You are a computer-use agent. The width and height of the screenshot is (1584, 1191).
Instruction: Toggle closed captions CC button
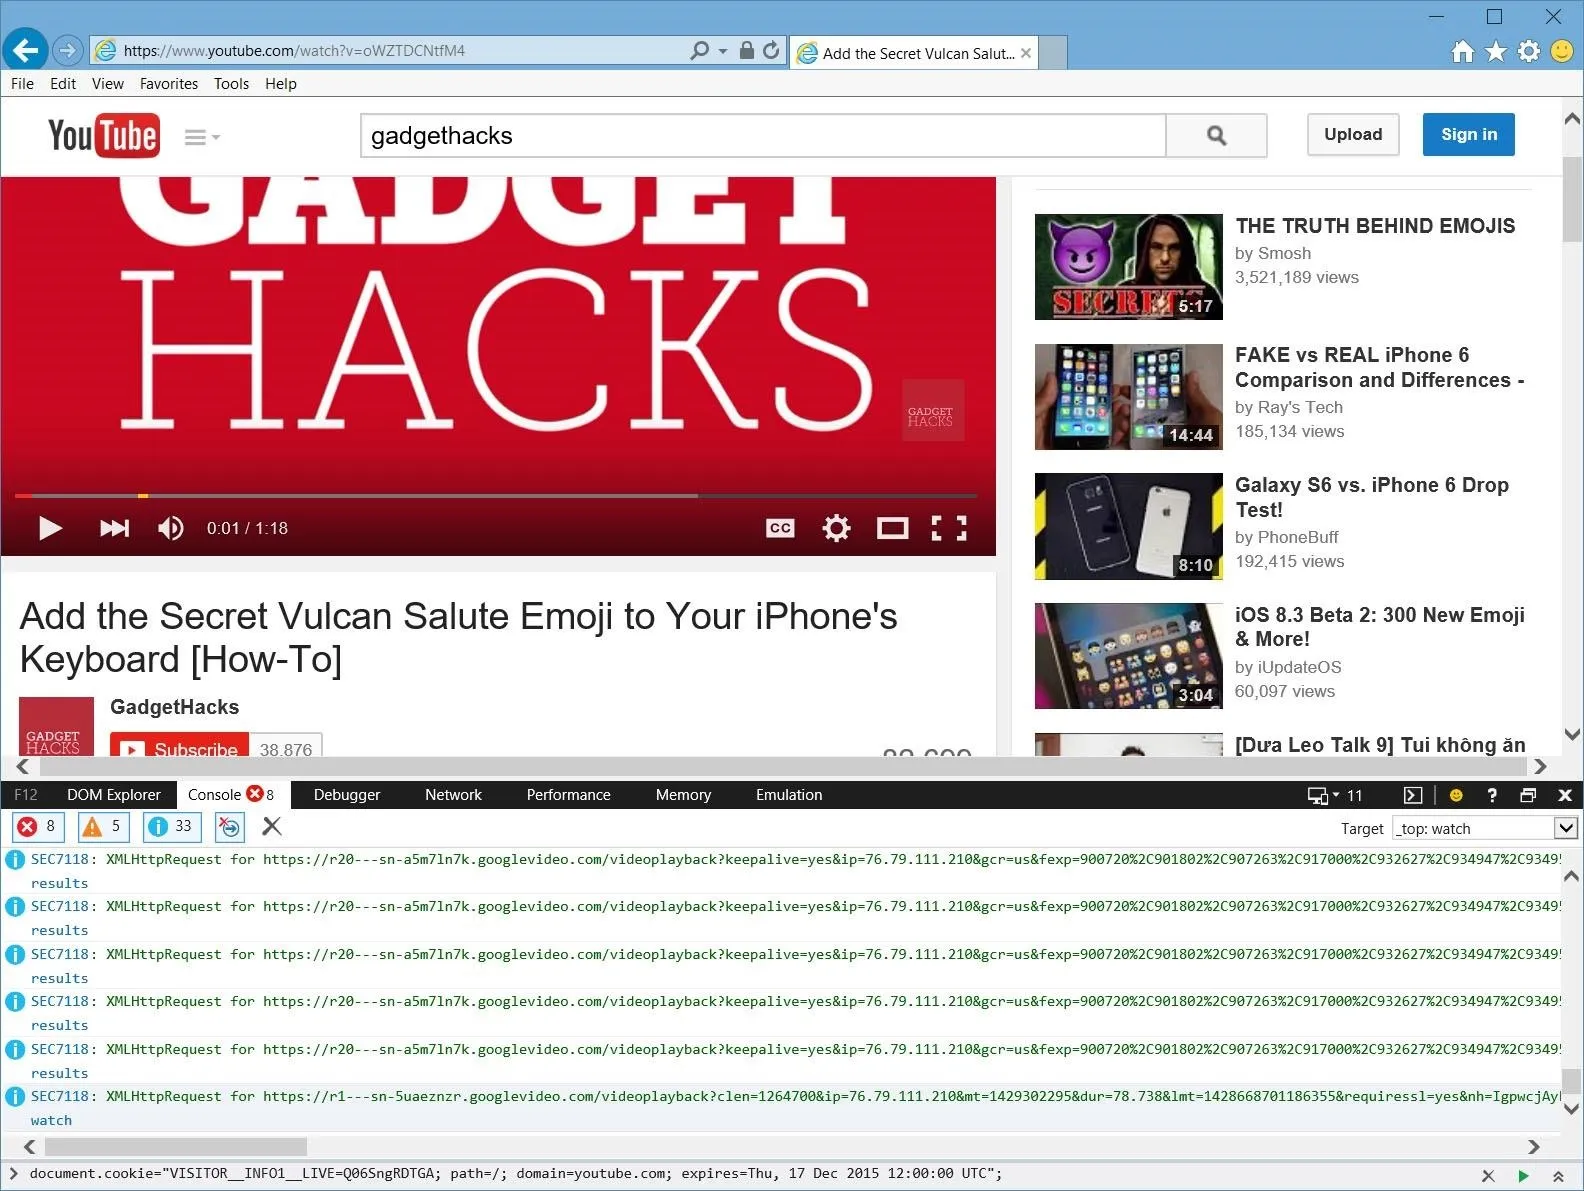coord(780,528)
